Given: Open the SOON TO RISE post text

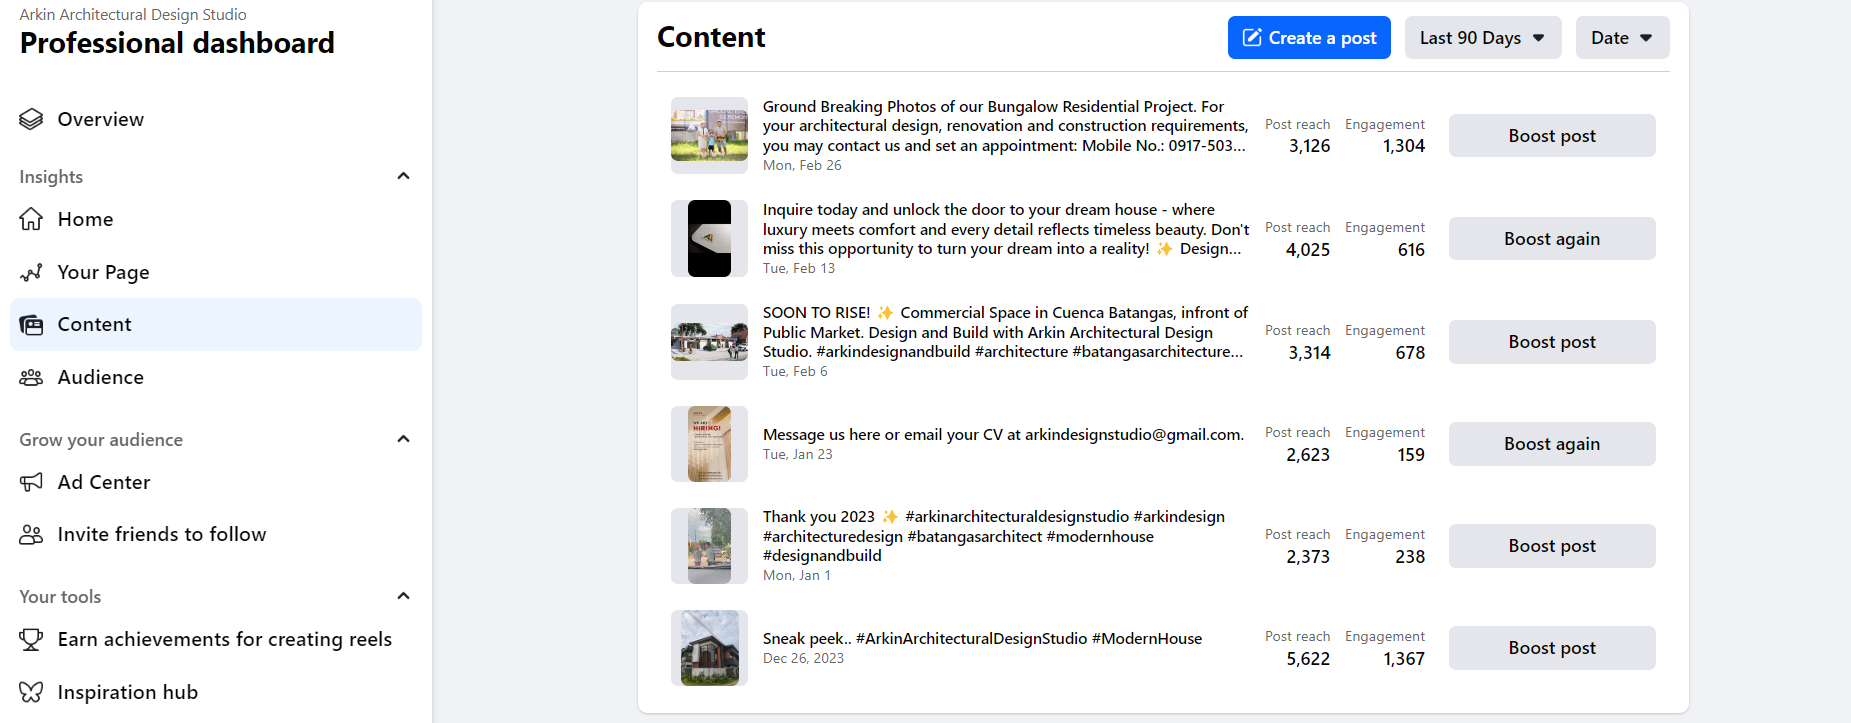Looking at the screenshot, I should click(x=1005, y=332).
